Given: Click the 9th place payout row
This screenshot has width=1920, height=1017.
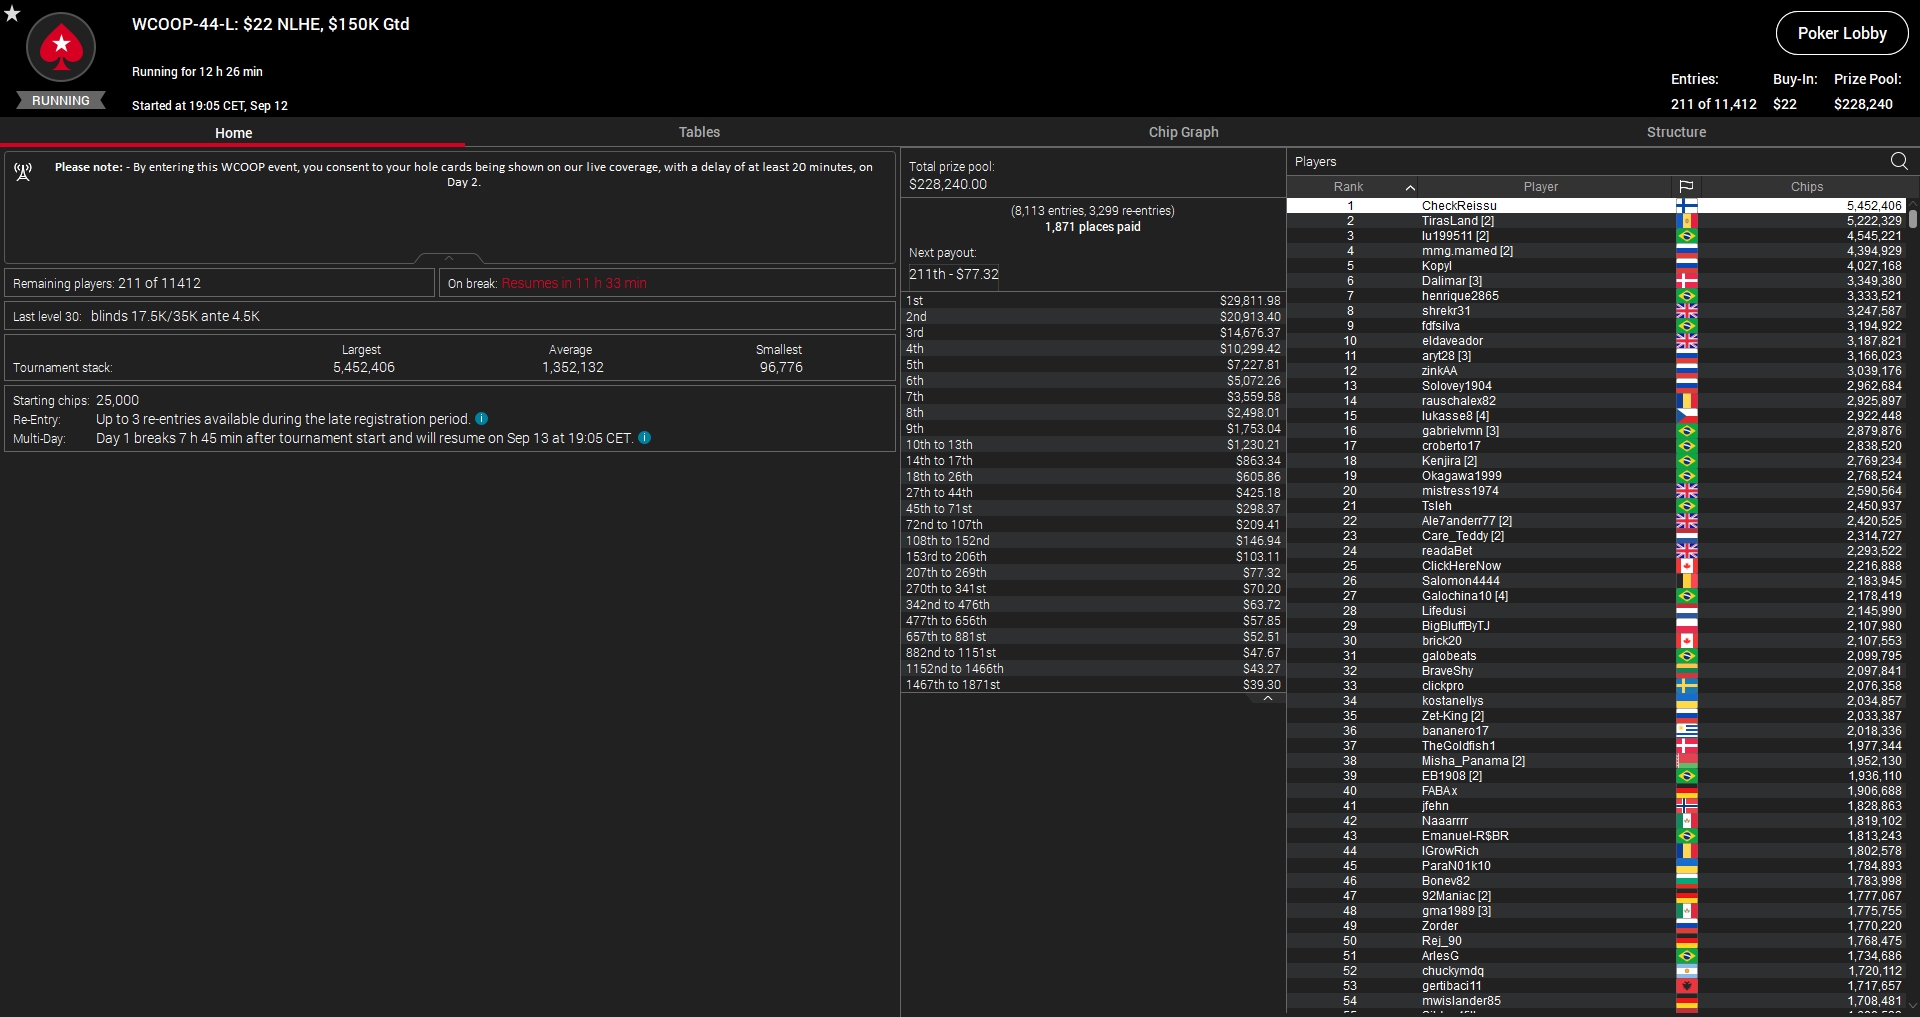Looking at the screenshot, I should (1093, 429).
